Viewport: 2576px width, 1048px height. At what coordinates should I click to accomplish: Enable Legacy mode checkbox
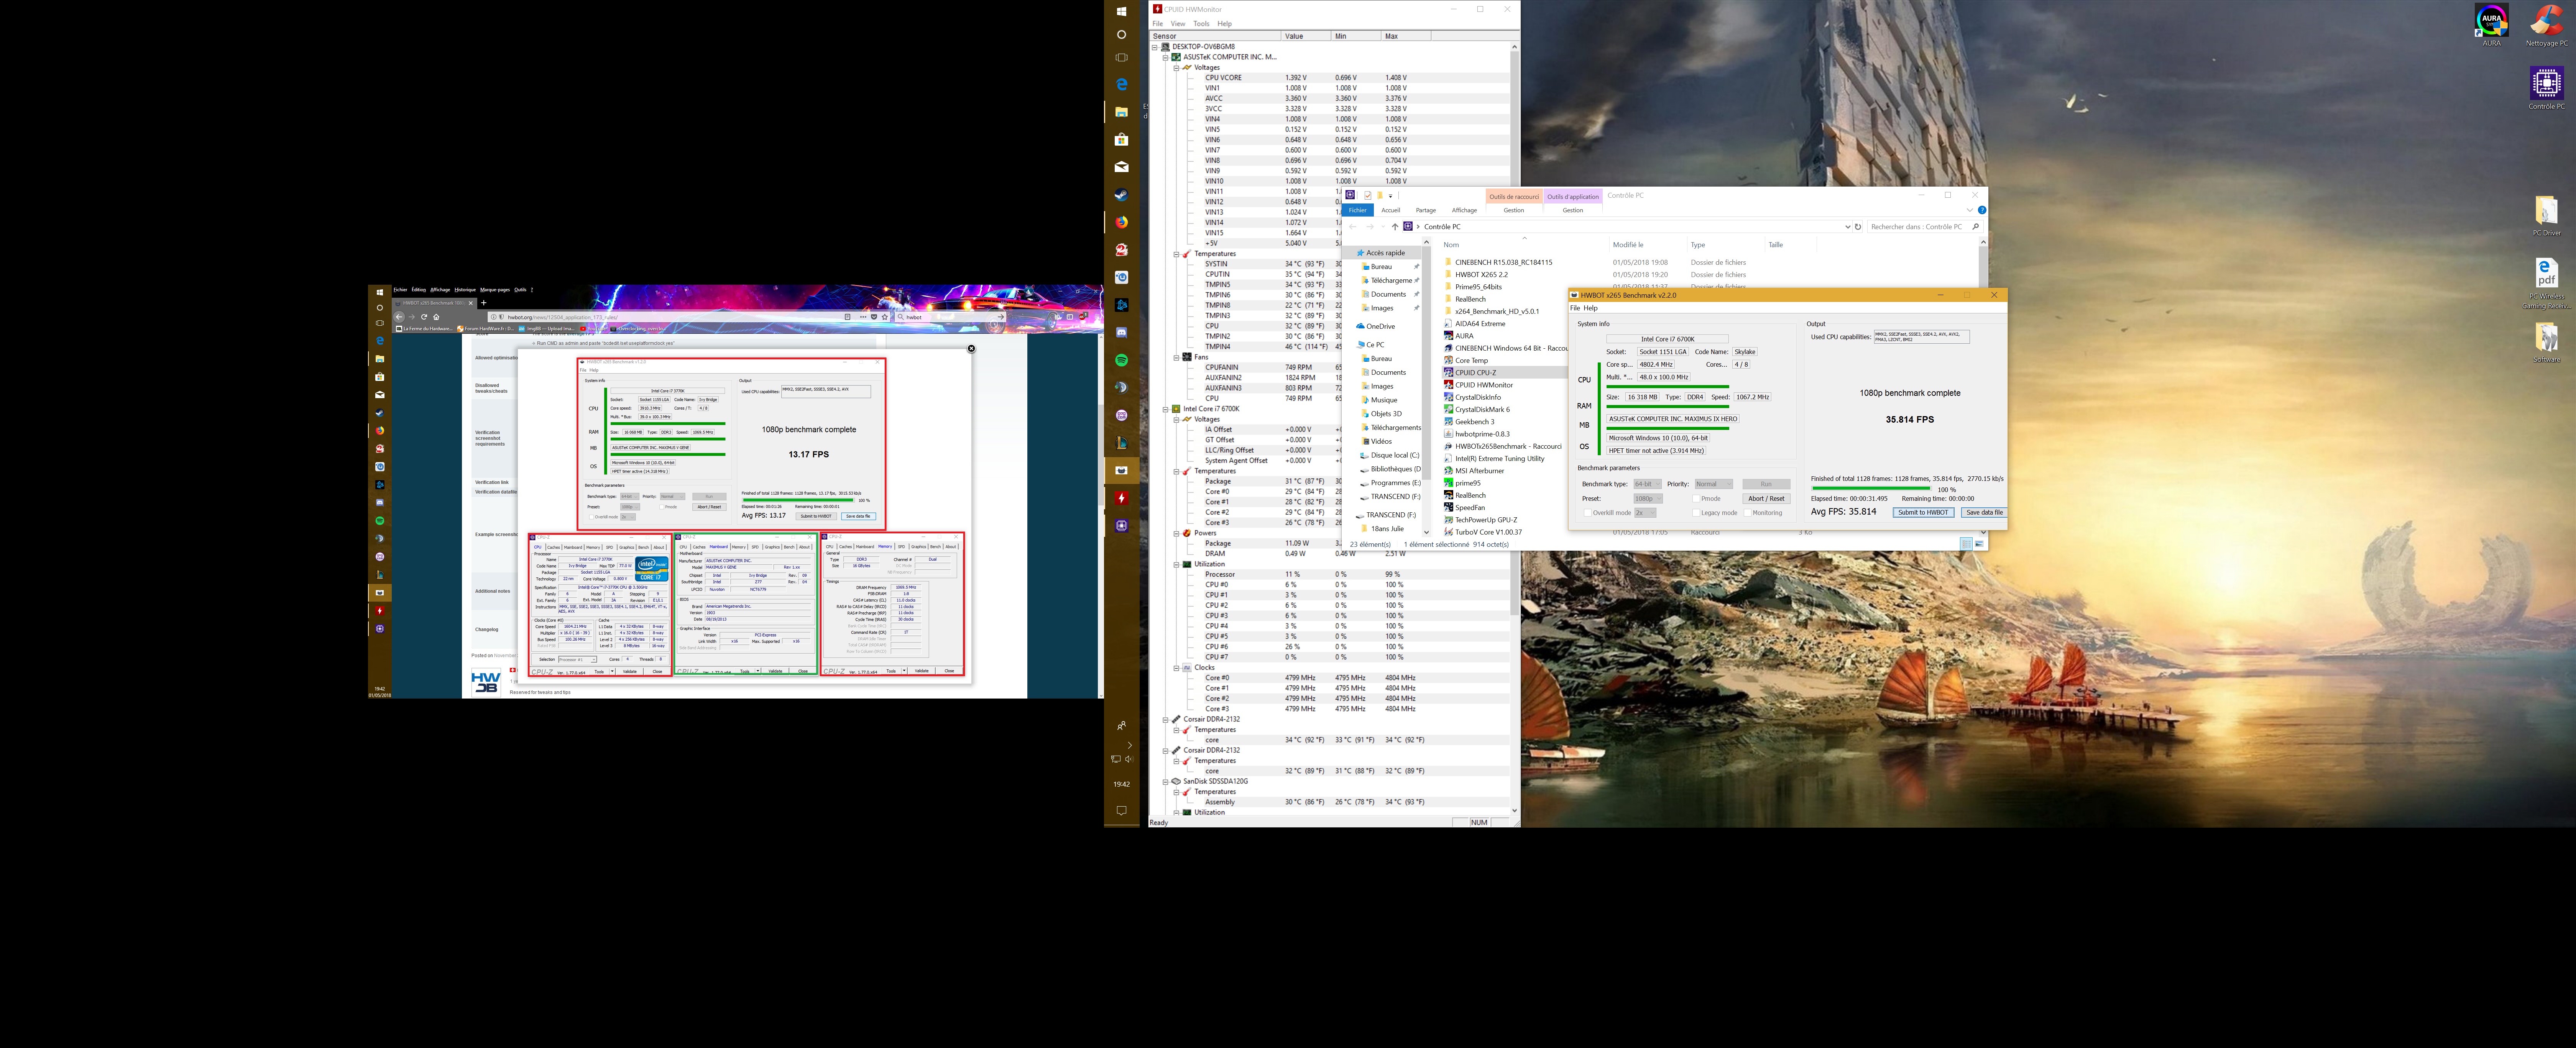(1695, 513)
